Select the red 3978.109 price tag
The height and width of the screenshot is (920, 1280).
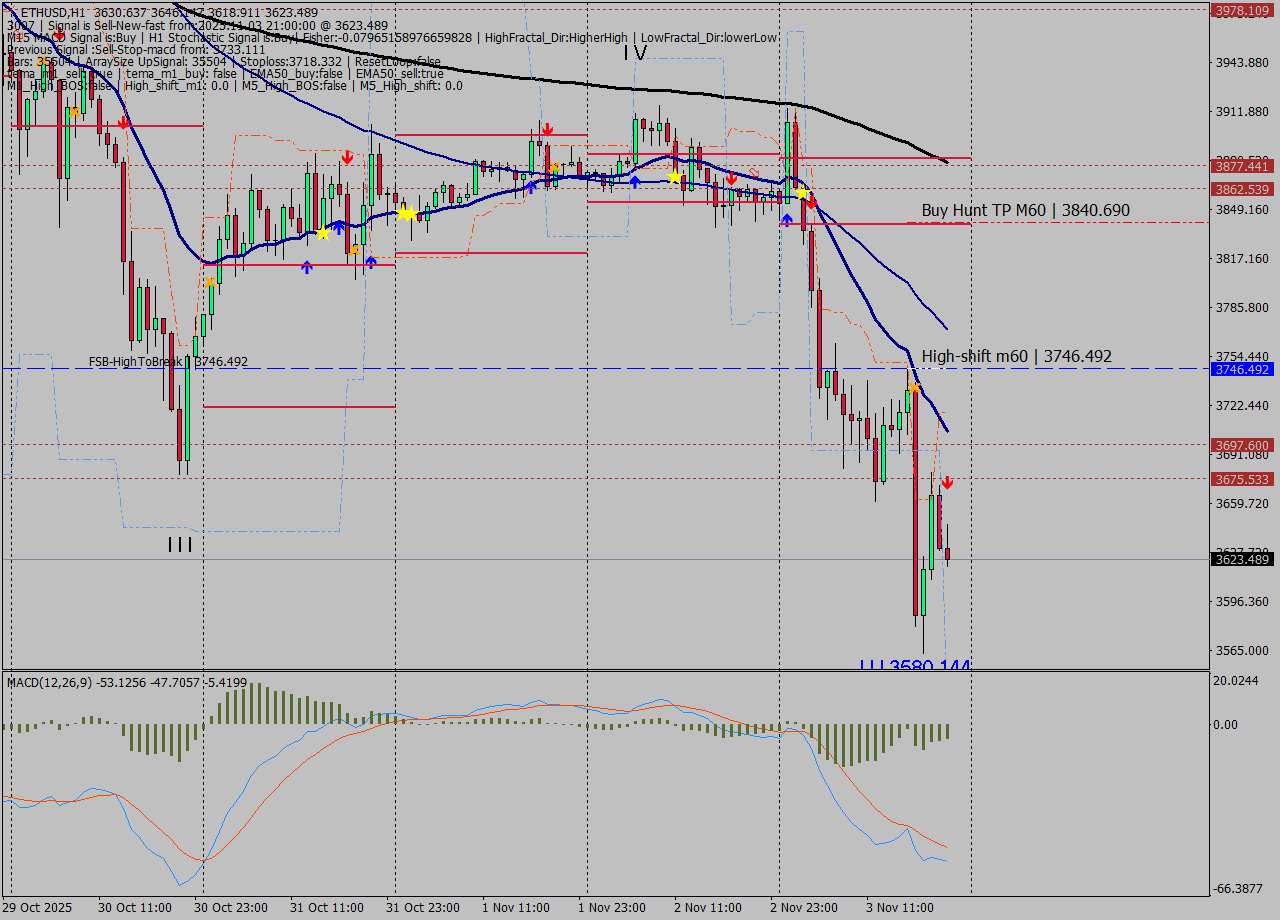1241,11
